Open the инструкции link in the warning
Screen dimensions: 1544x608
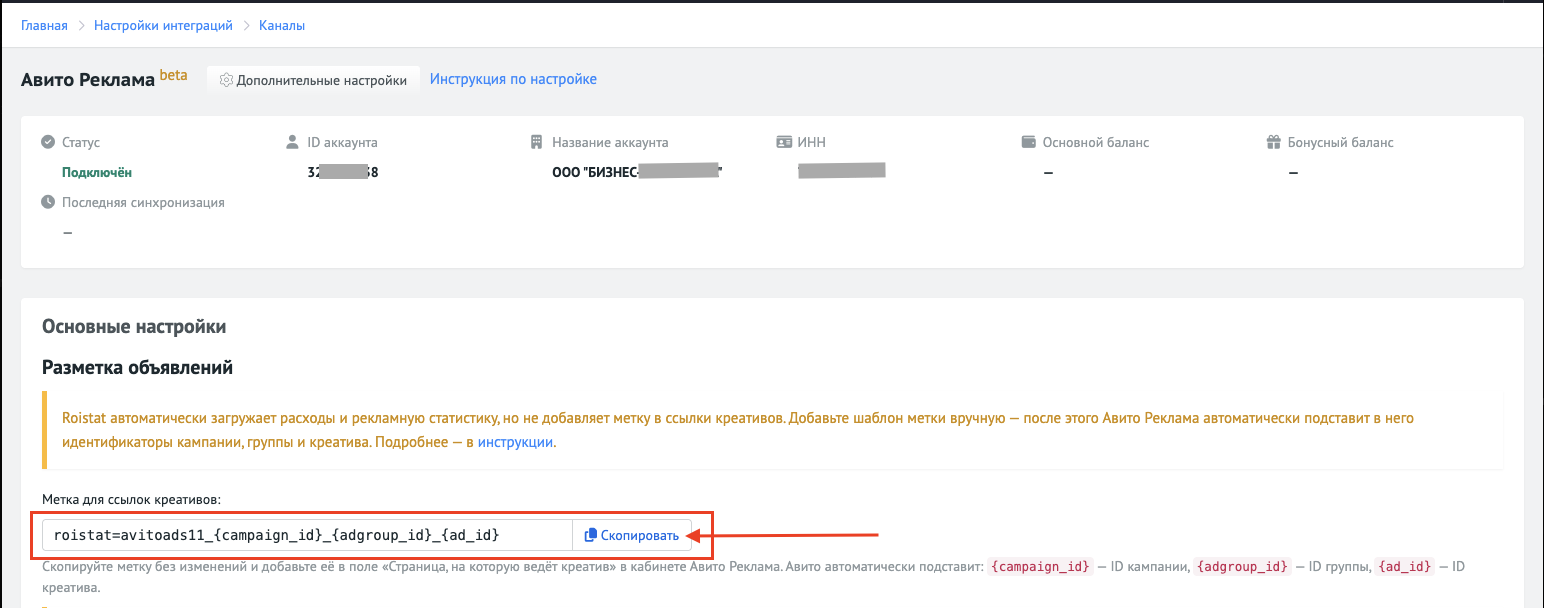[x=515, y=441]
